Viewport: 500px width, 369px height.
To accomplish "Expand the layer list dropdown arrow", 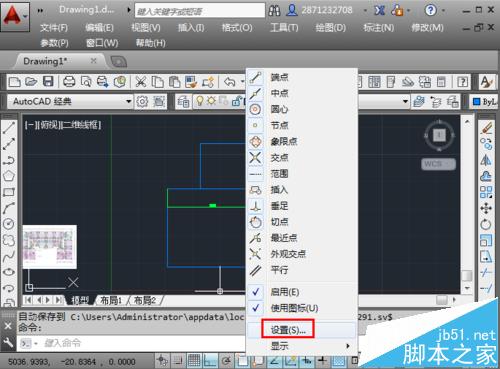I will click(405, 101).
